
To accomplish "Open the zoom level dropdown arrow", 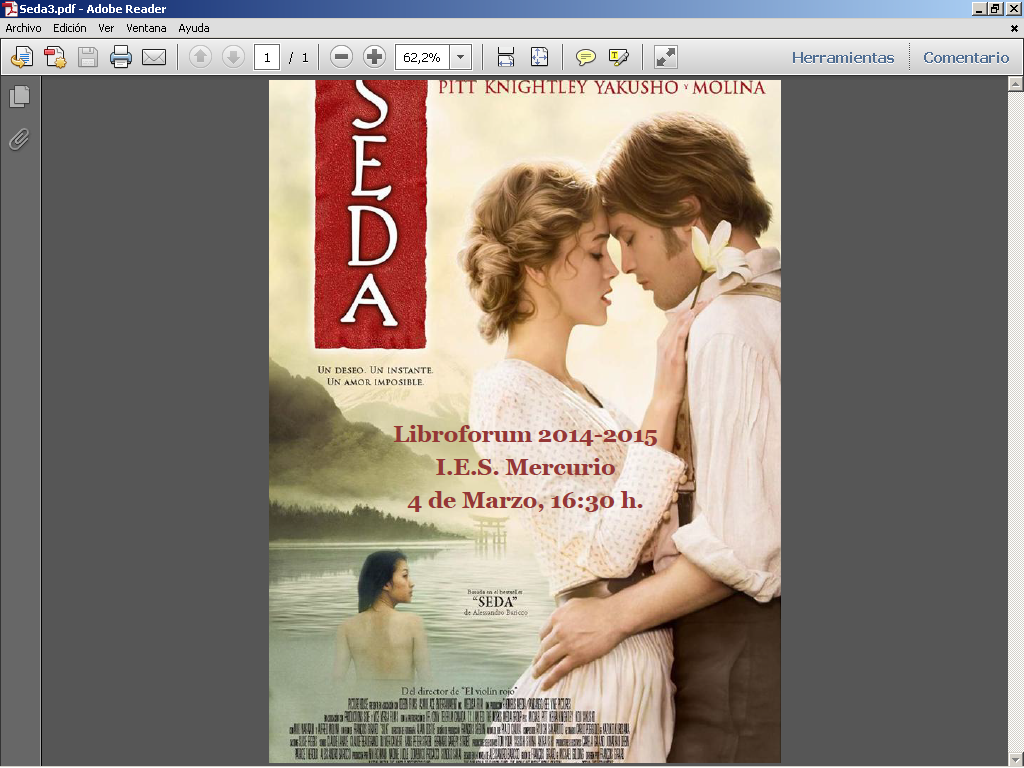I will [x=460, y=57].
